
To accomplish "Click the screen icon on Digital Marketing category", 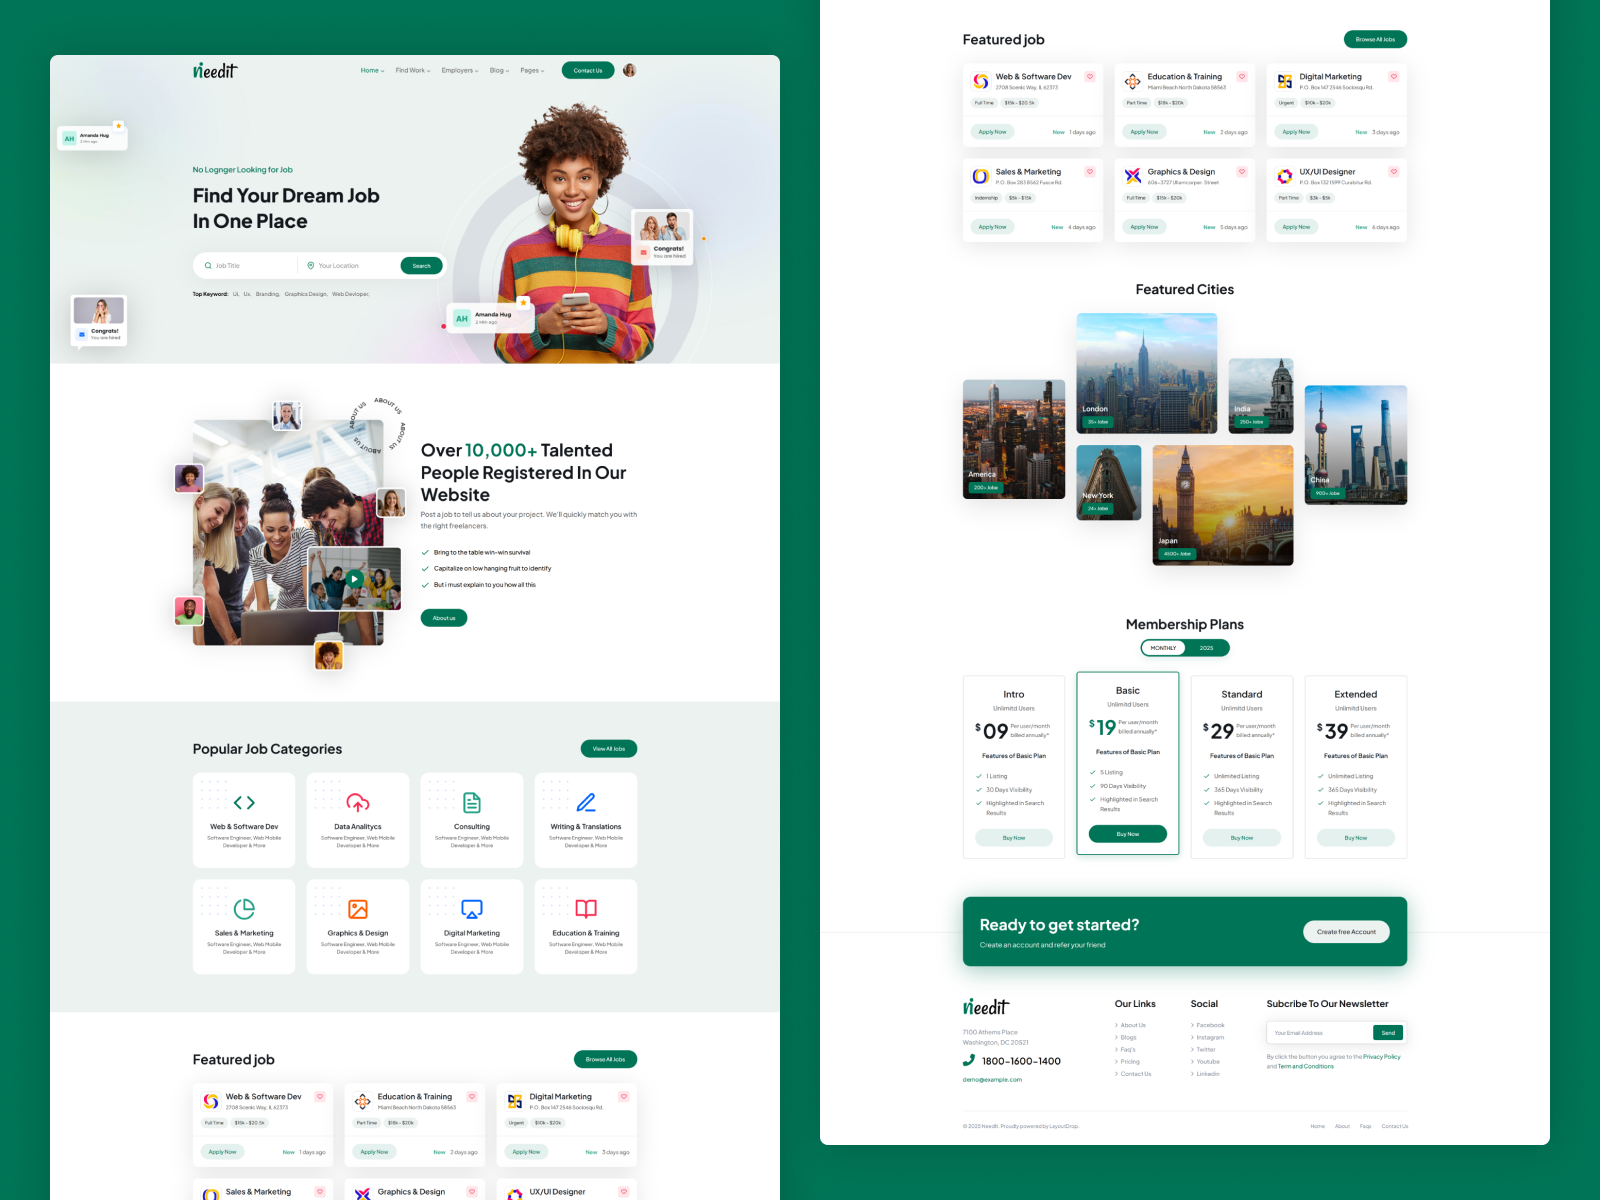I will [472, 908].
